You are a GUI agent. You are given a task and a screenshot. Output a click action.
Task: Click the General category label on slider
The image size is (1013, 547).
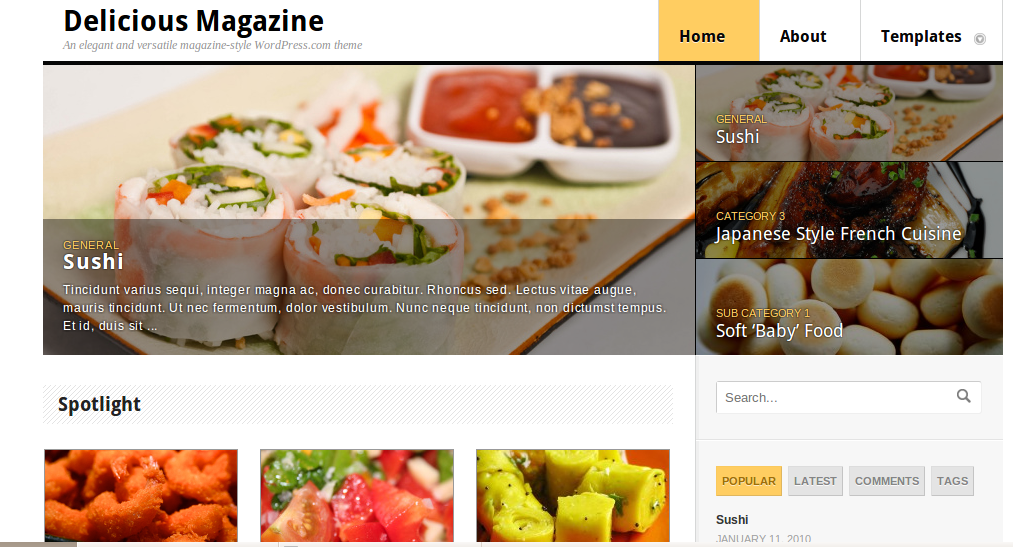click(x=91, y=245)
